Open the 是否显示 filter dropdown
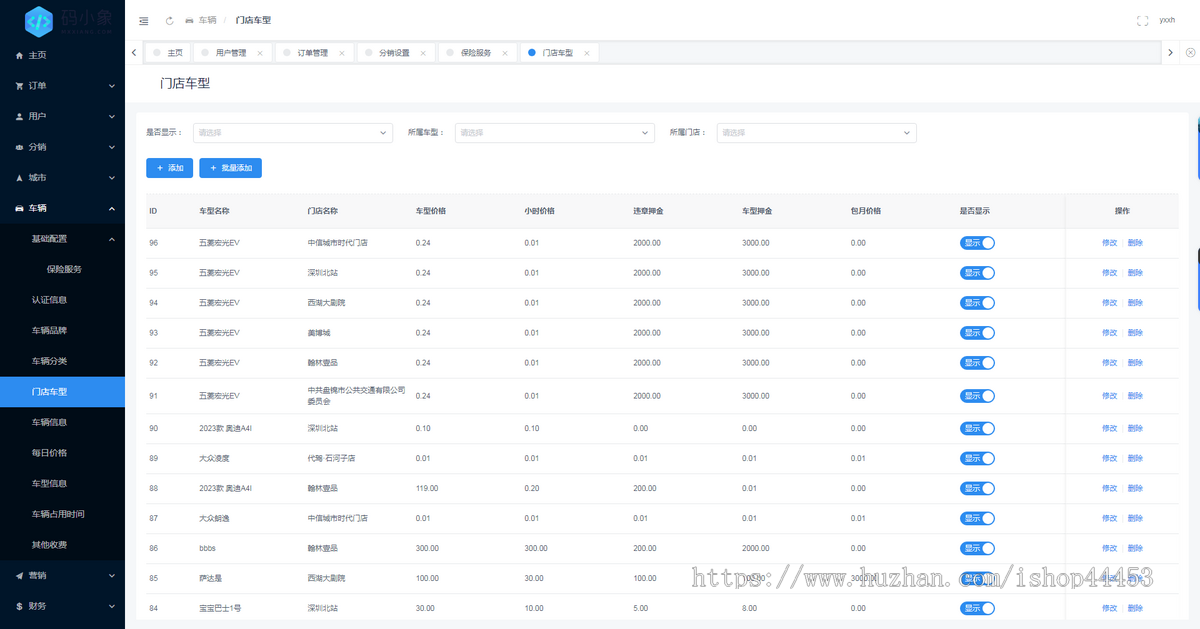This screenshot has height=629, width=1200. pos(292,132)
